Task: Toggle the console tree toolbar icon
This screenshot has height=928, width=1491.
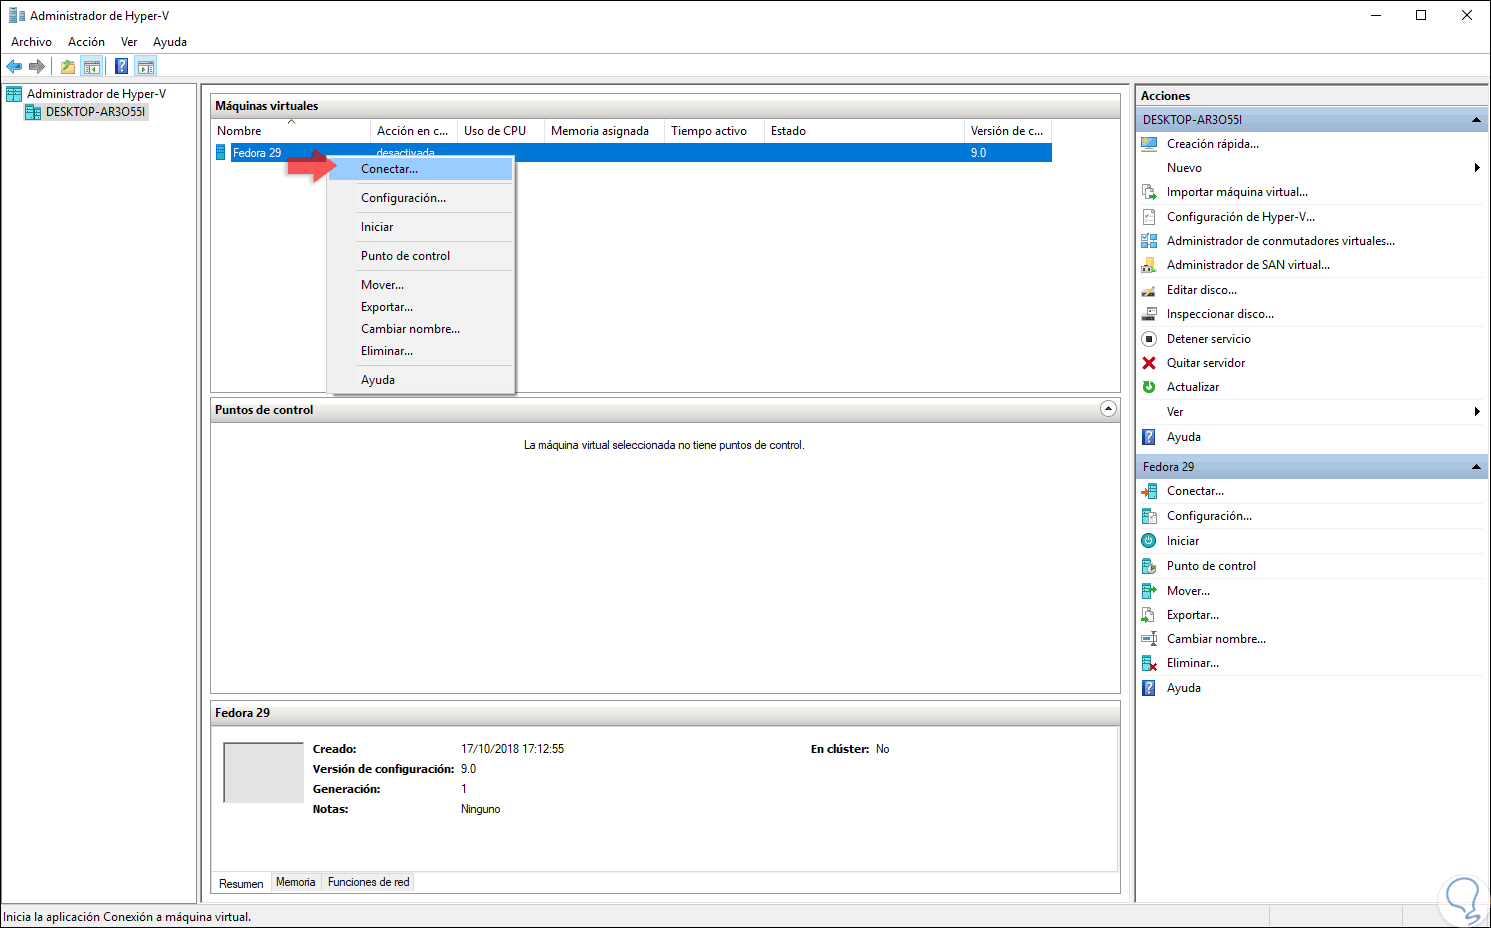Action: coord(92,67)
